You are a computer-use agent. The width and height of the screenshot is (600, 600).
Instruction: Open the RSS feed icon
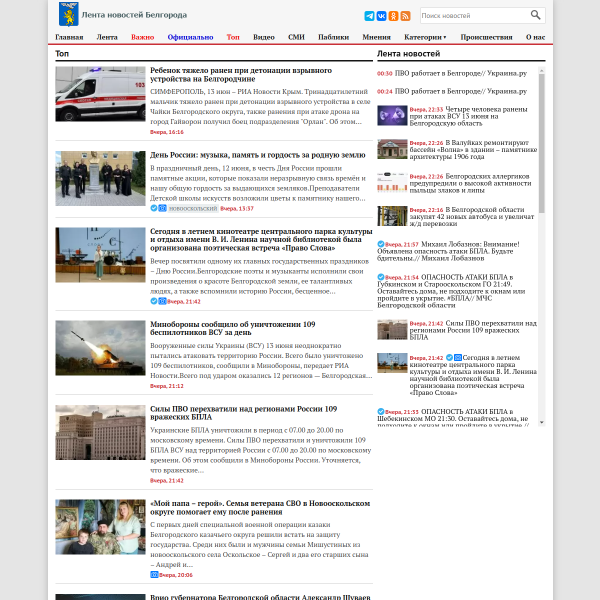pyautogui.click(x=405, y=16)
